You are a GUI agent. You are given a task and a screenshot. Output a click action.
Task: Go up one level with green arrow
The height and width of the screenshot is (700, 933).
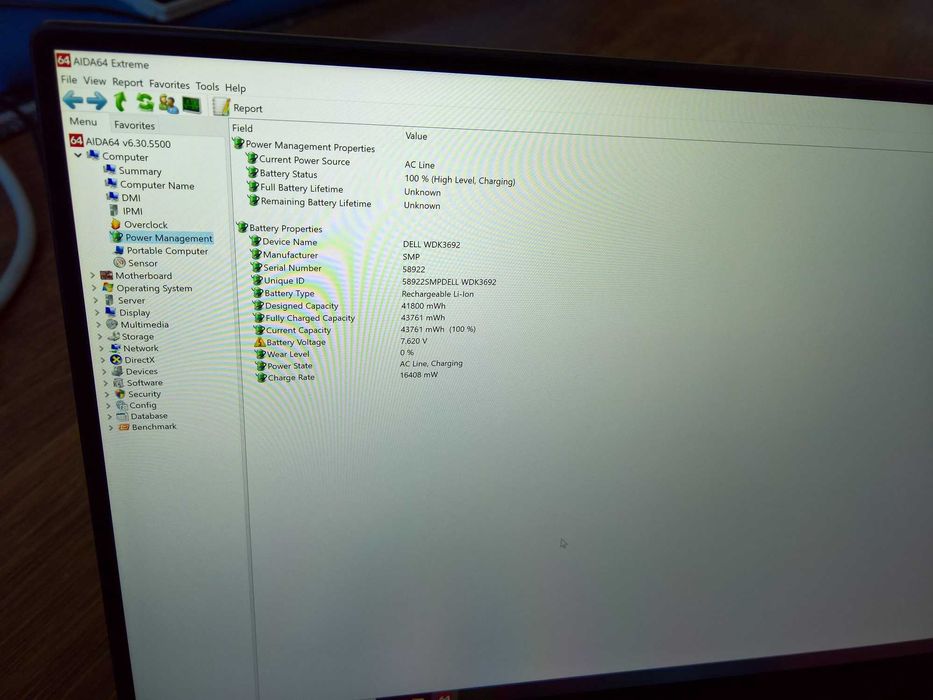coord(120,102)
